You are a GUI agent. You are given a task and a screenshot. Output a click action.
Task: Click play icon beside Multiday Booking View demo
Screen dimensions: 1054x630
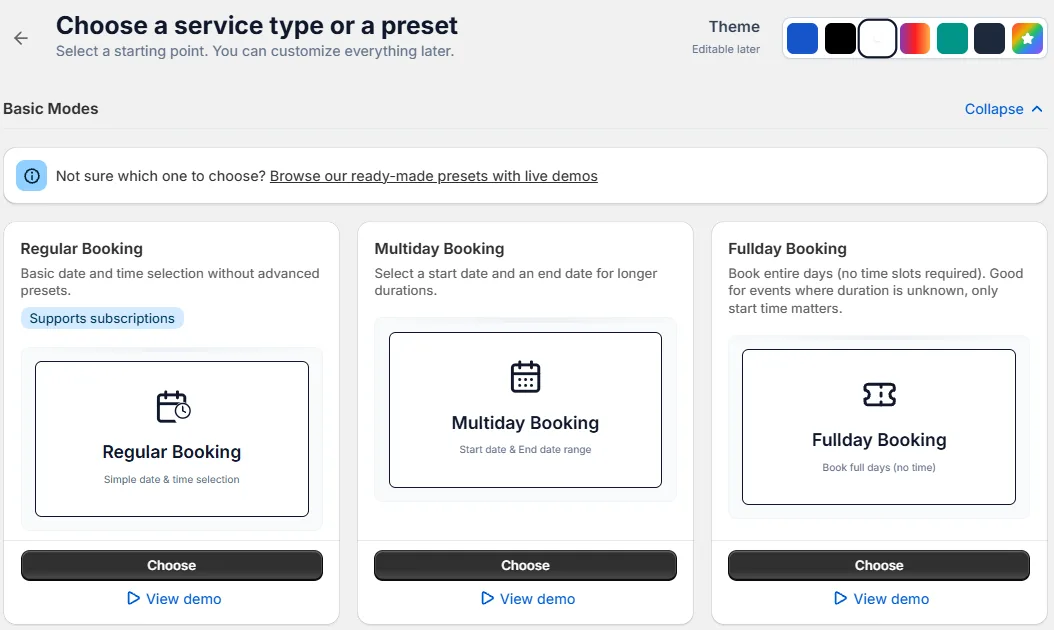coord(487,598)
